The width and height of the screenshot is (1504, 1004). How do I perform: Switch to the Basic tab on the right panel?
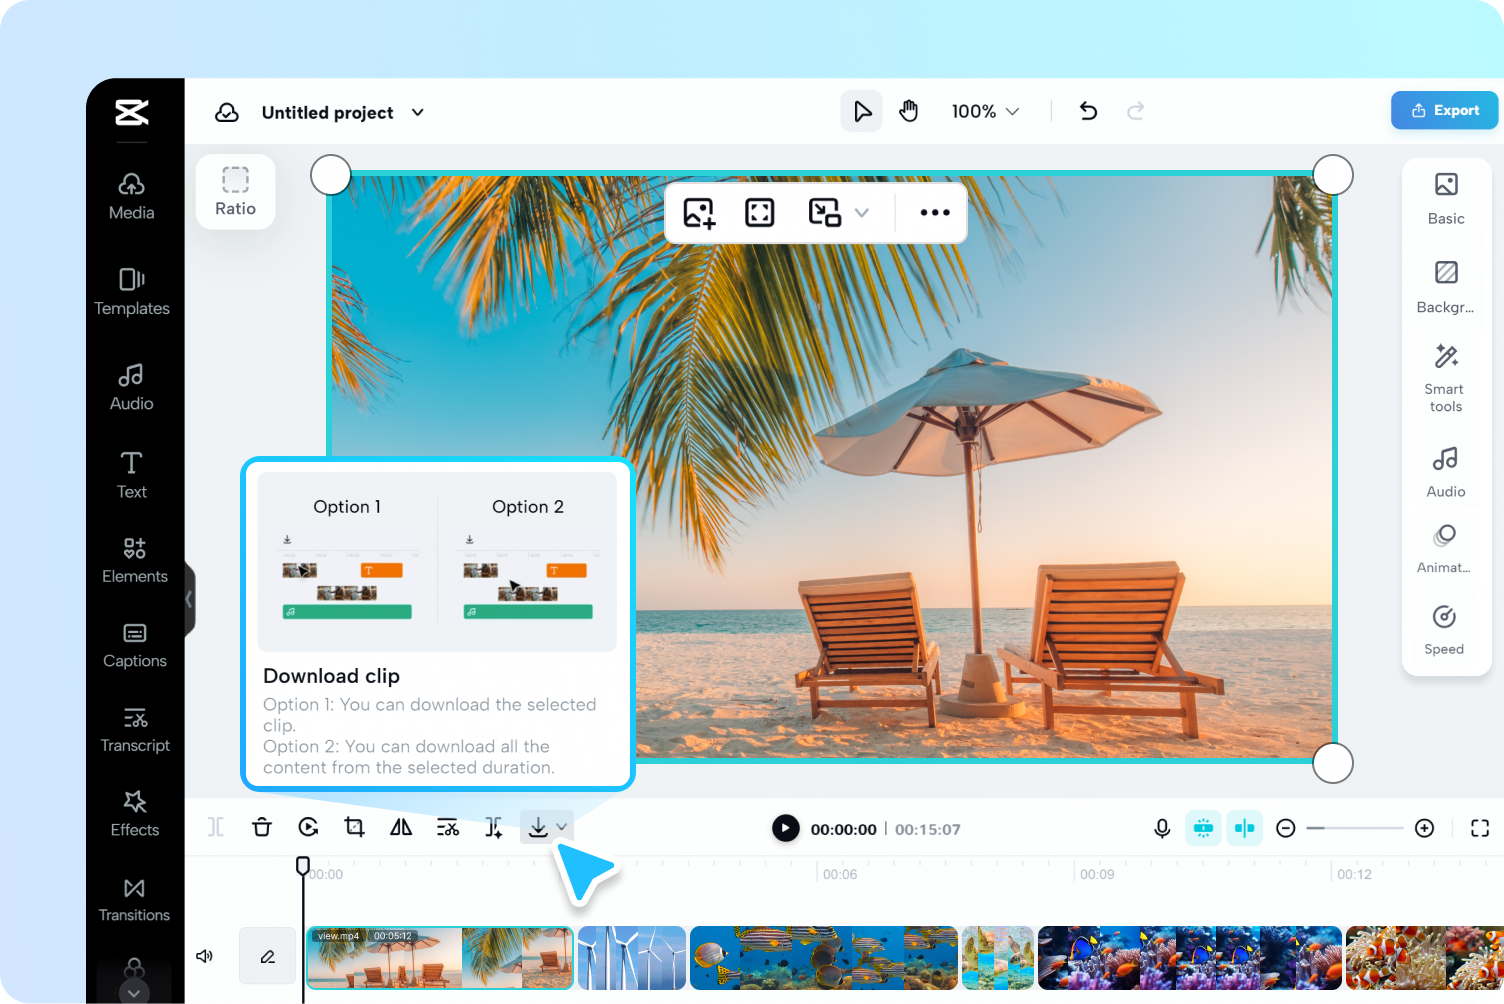point(1444,195)
